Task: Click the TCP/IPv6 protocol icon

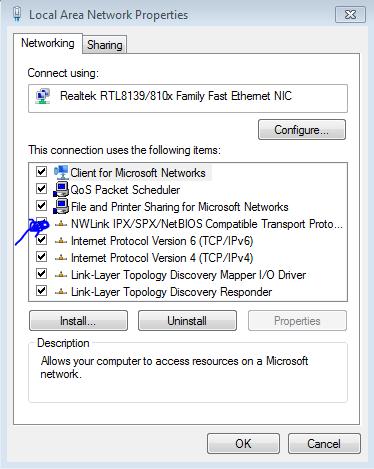Action: tap(61, 241)
